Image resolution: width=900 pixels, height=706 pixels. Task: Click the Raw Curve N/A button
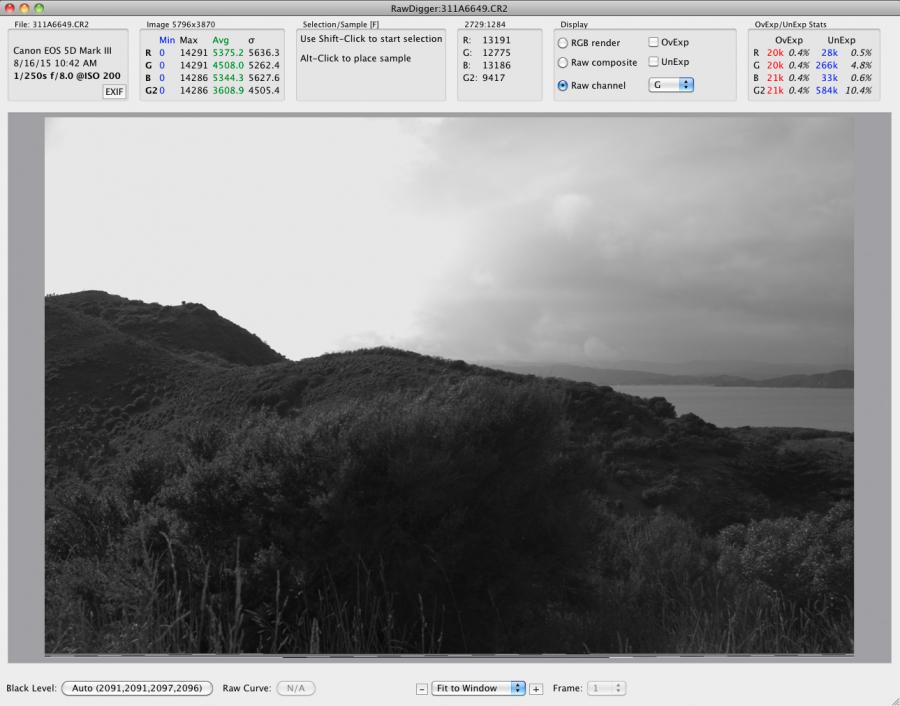(x=295, y=688)
